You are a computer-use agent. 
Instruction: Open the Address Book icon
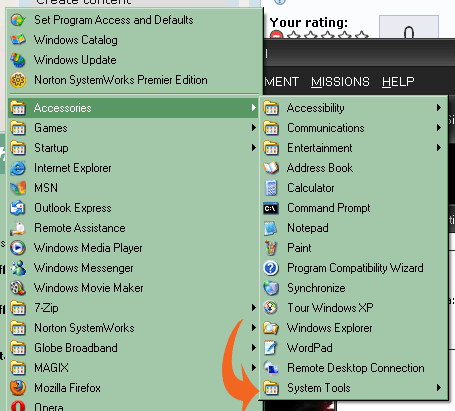point(271,168)
